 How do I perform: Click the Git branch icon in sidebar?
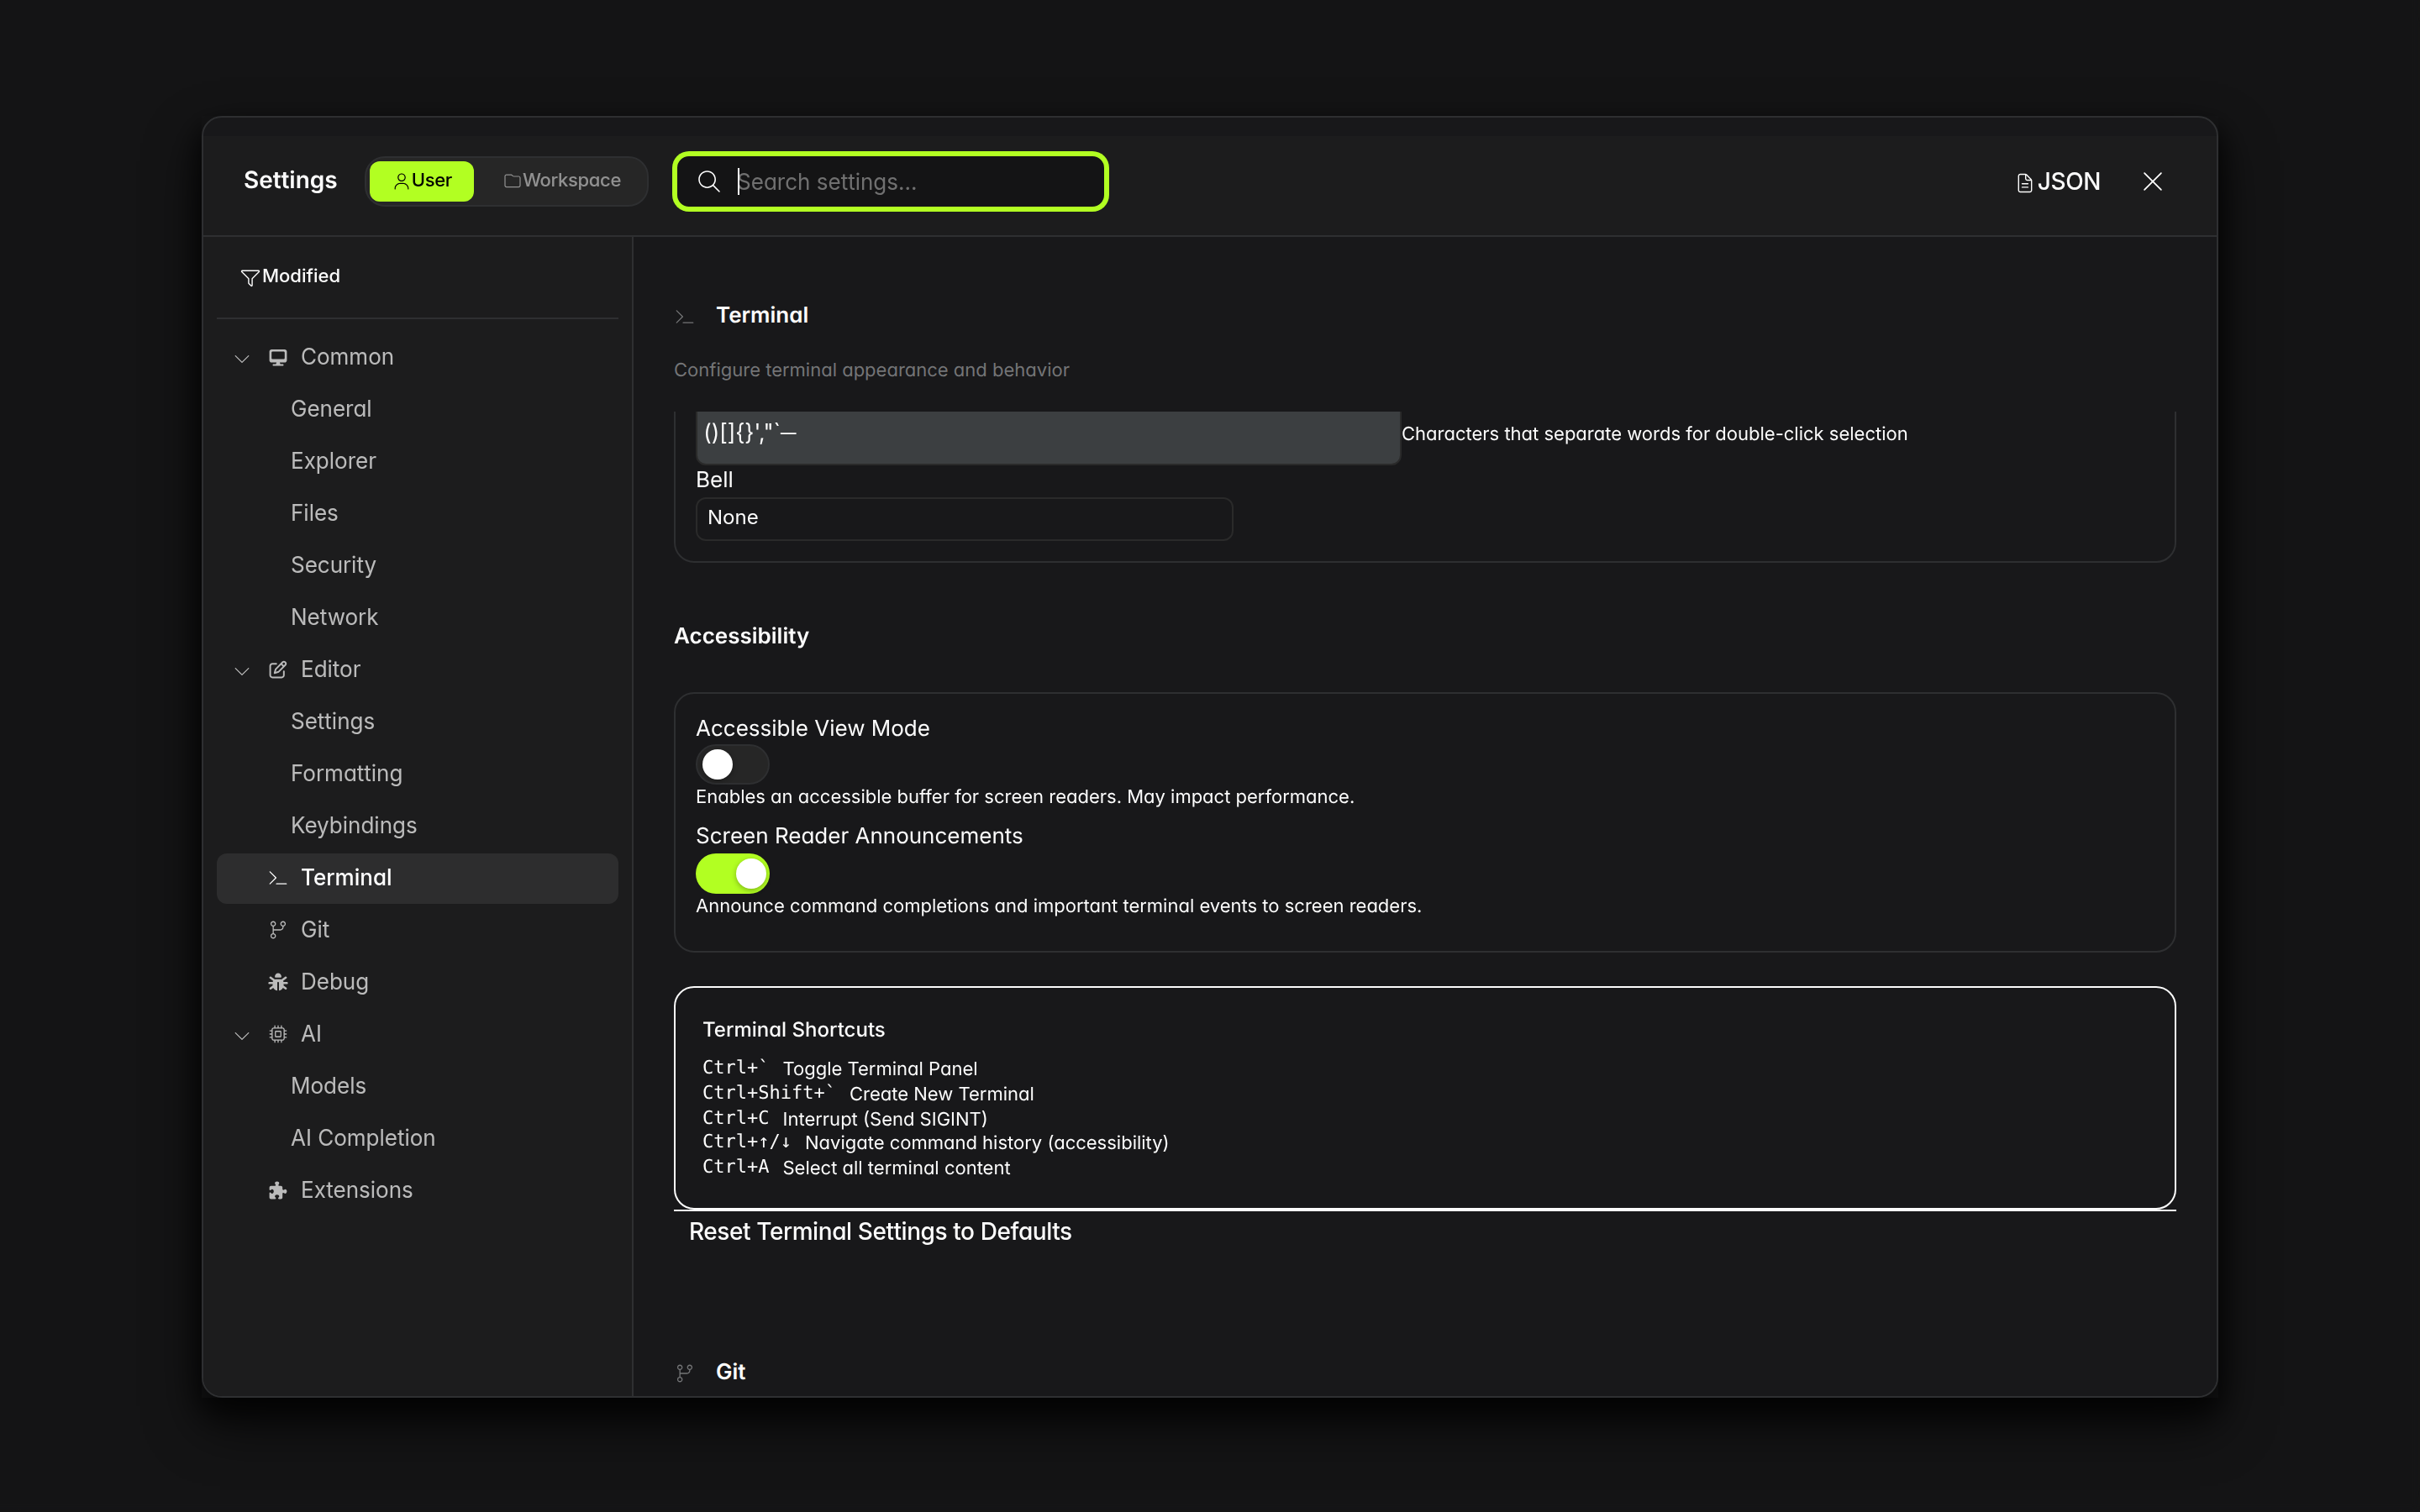click(x=278, y=930)
